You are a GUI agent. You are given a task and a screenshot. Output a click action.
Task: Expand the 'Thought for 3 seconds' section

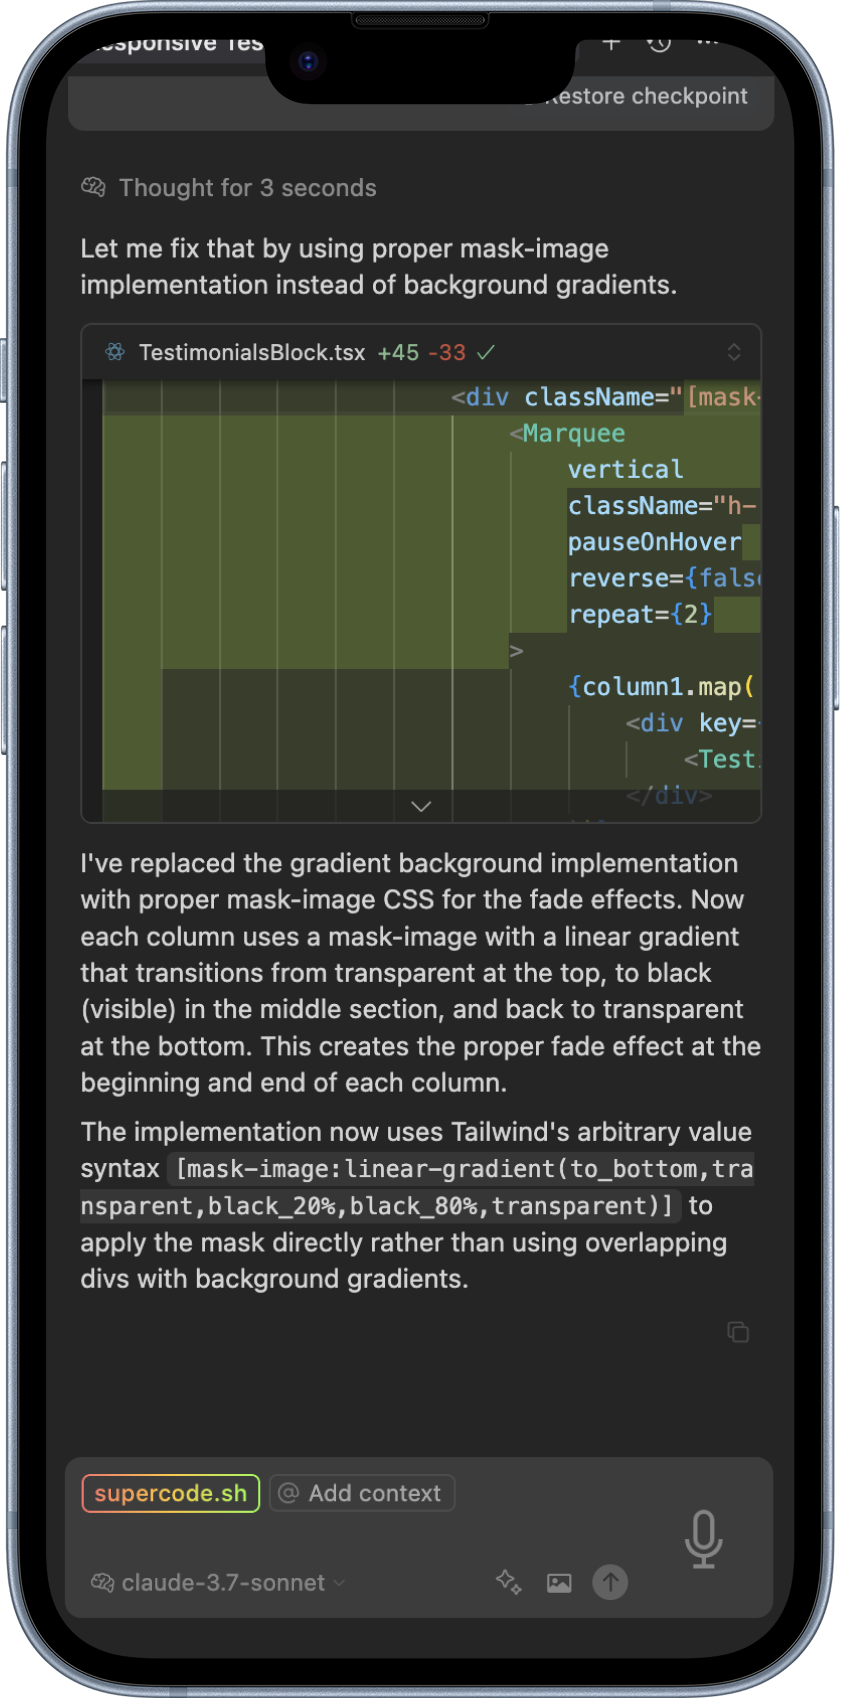point(229,188)
